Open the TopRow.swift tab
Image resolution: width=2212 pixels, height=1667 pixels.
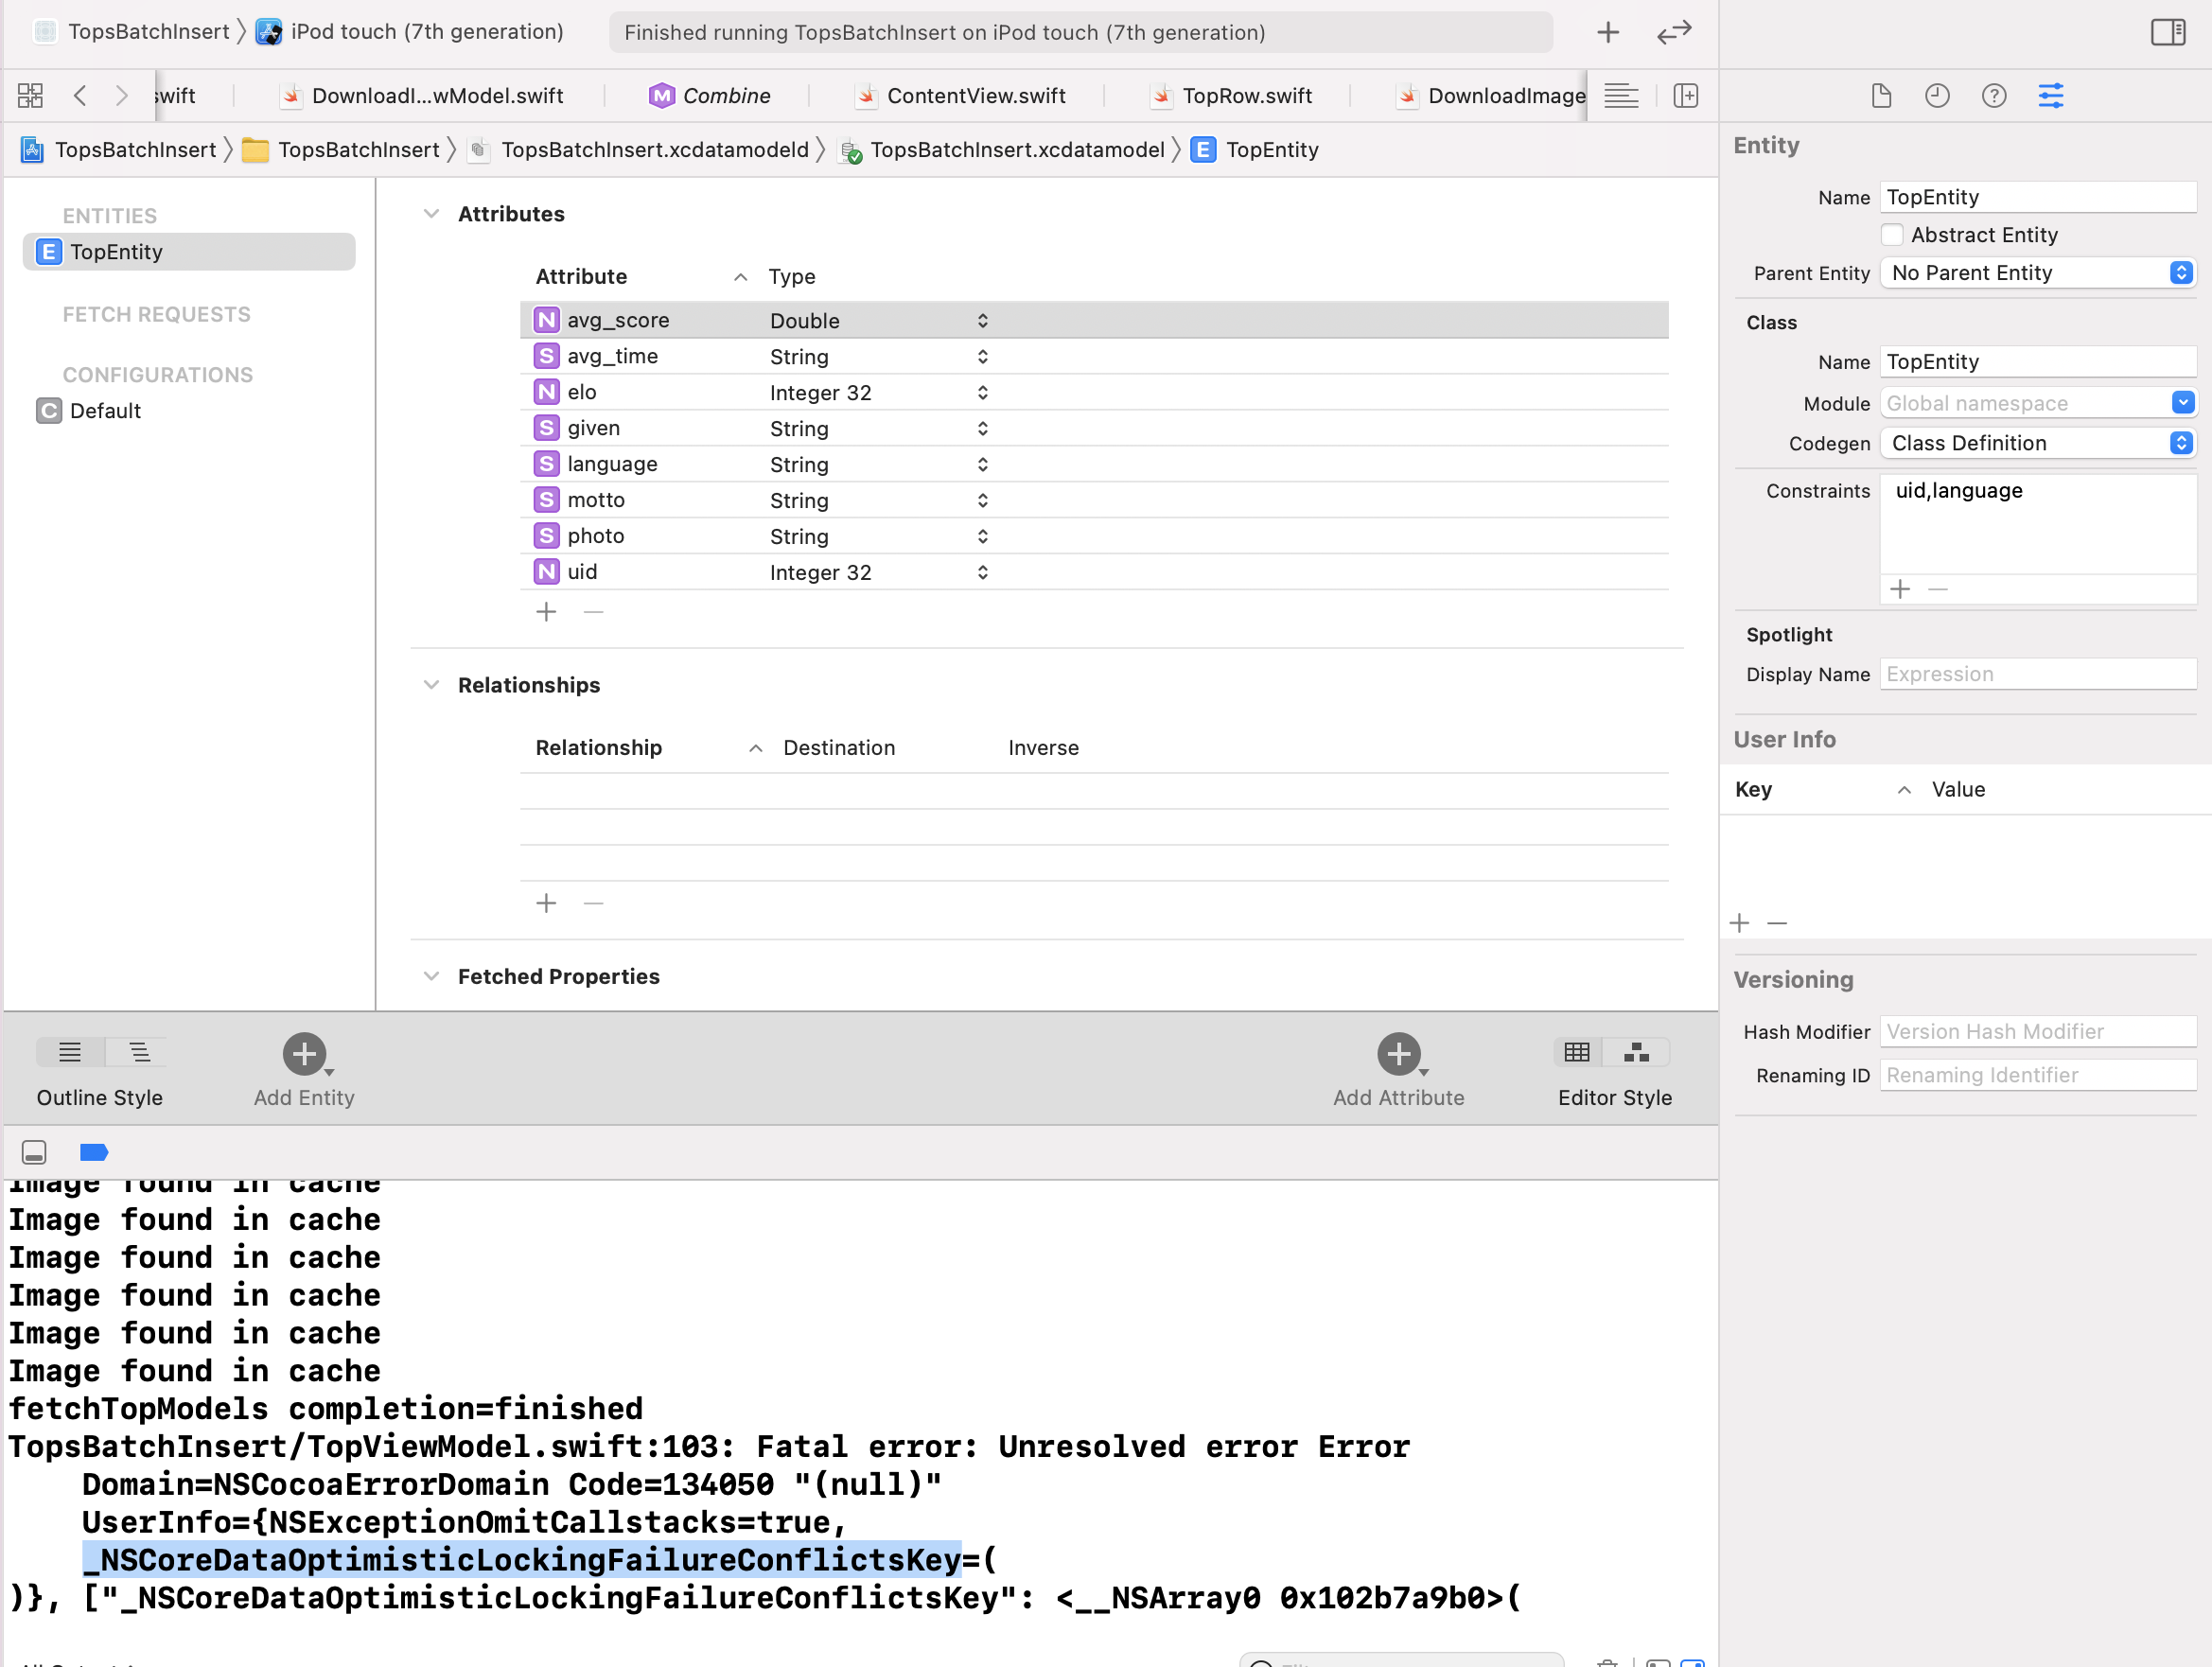(1230, 96)
